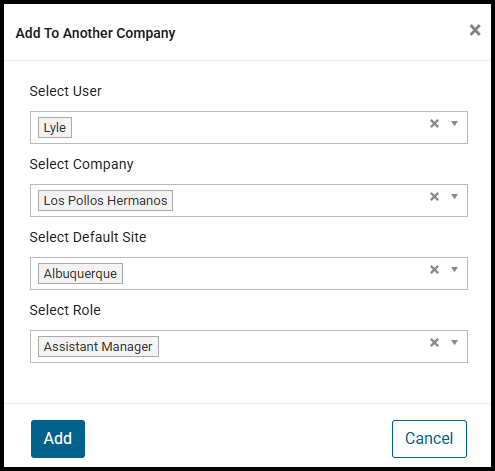
Task: Select the Assistant Manager role tag
Action: coord(98,346)
